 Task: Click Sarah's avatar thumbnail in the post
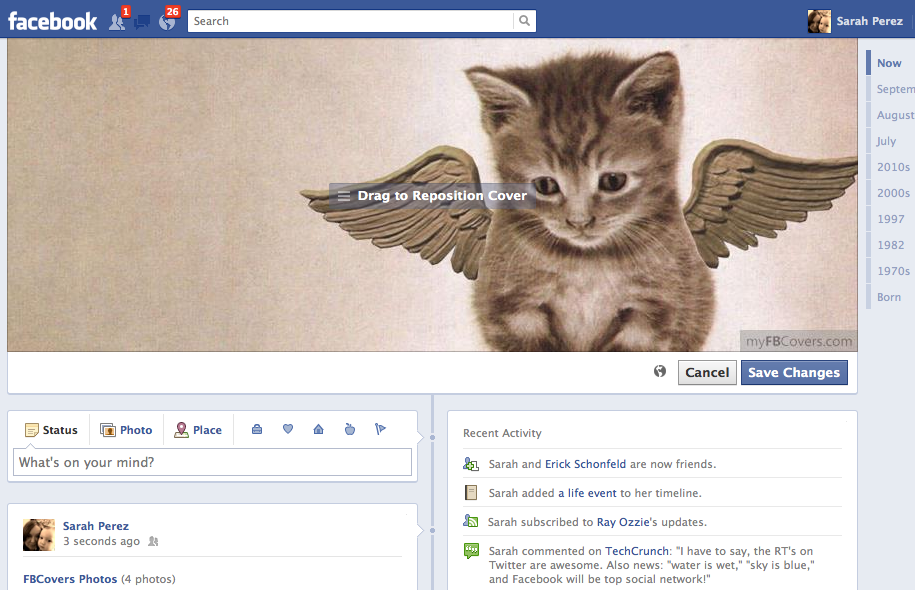pyautogui.click(x=39, y=535)
